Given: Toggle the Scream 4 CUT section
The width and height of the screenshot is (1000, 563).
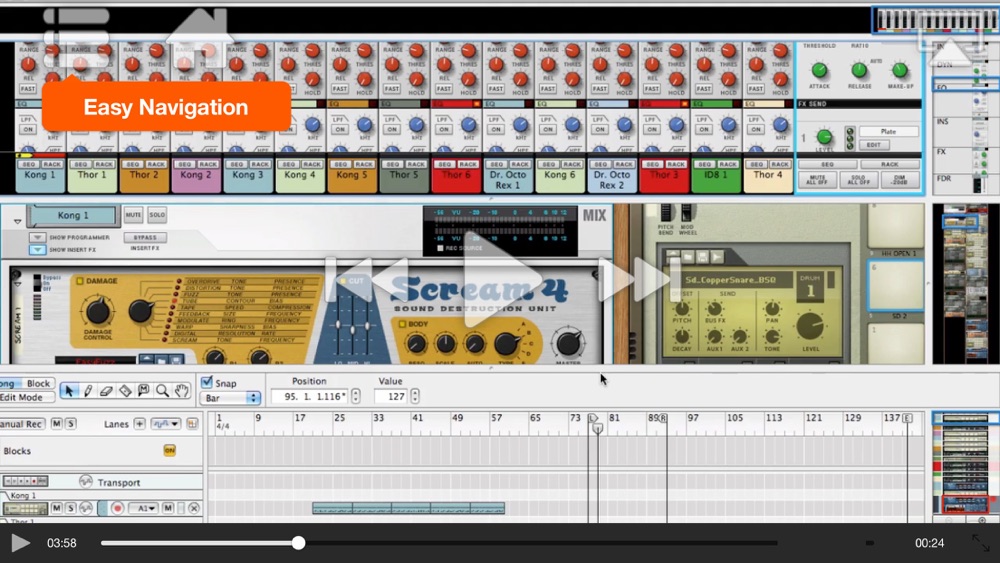Looking at the screenshot, I should tap(342, 281).
